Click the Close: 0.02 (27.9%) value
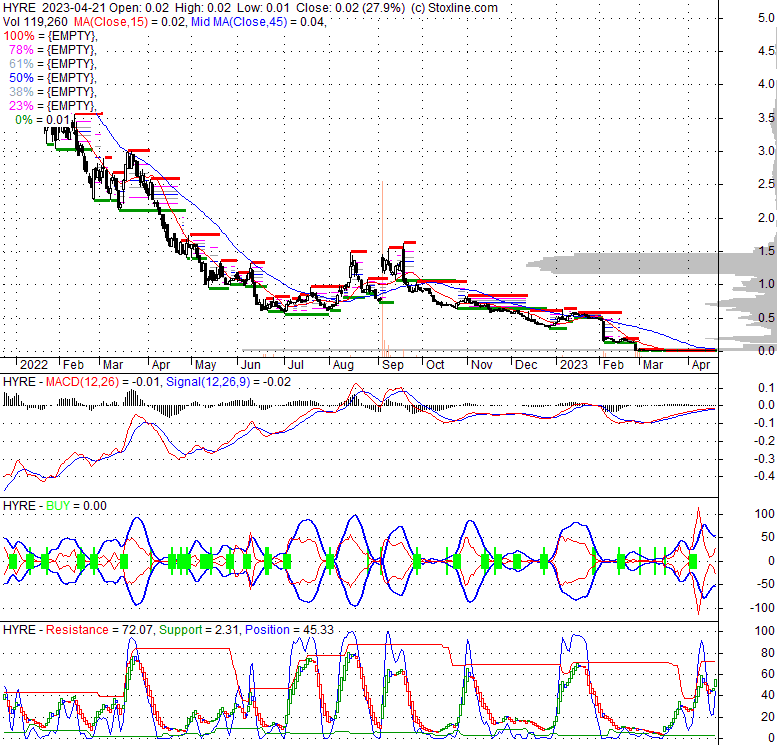Image resolution: width=778 pixels, height=746 pixels. 350,7
